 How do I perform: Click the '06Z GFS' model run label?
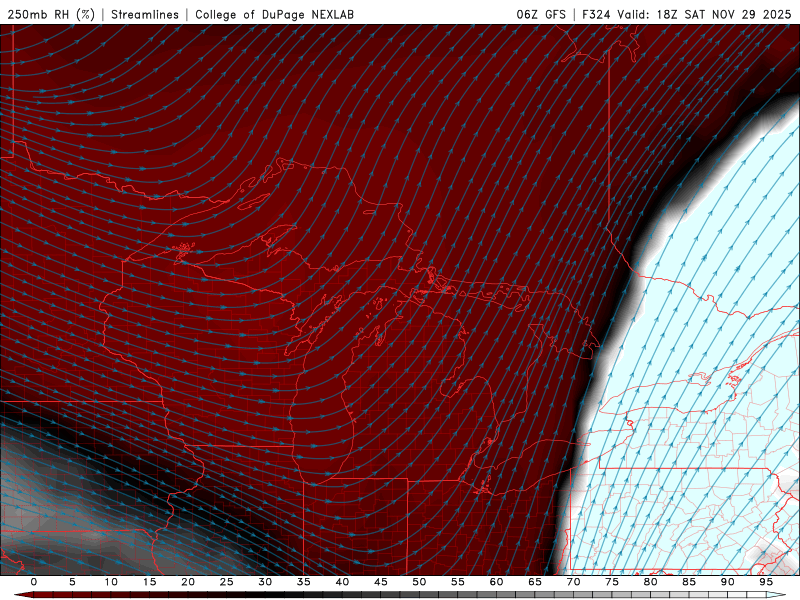(541, 14)
